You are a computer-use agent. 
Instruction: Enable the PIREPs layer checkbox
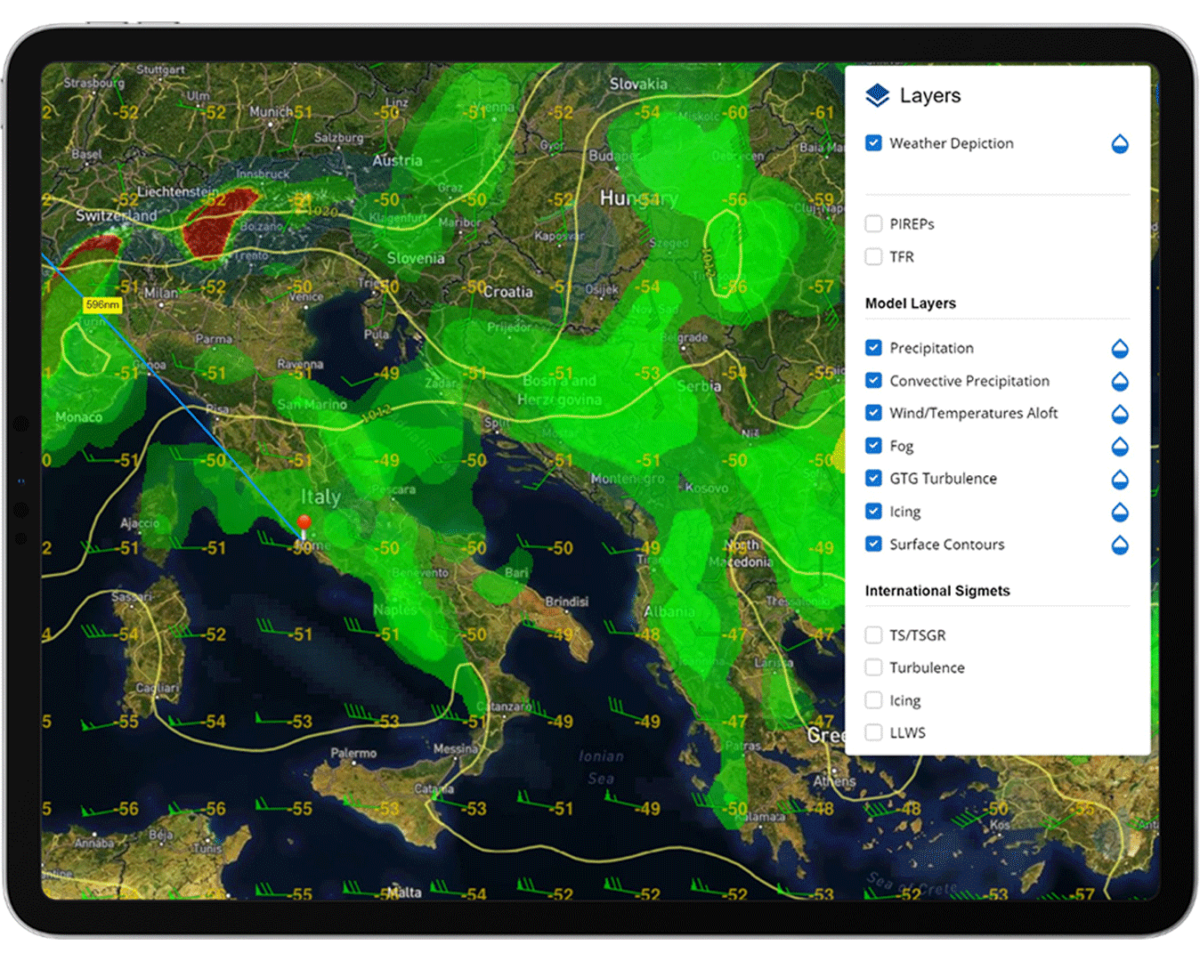tap(873, 224)
